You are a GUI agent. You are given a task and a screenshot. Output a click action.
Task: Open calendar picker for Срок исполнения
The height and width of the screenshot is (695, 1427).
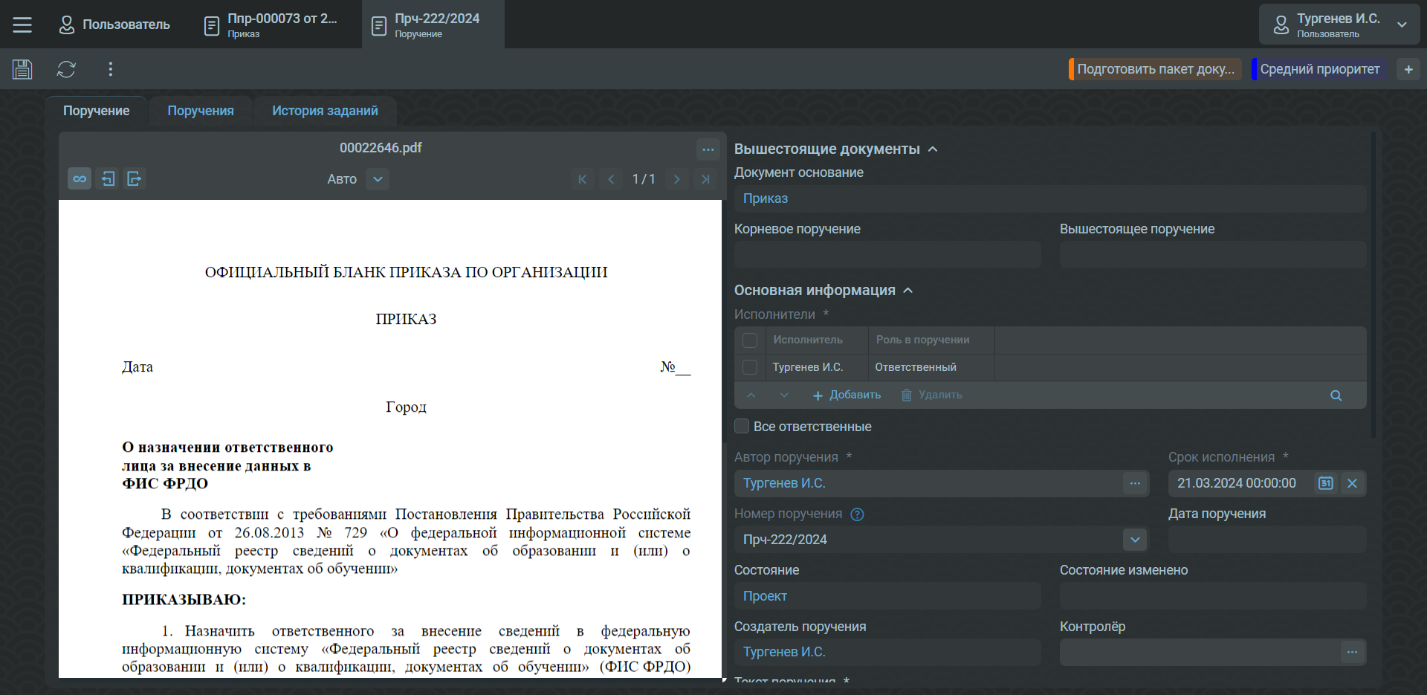coord(1325,483)
